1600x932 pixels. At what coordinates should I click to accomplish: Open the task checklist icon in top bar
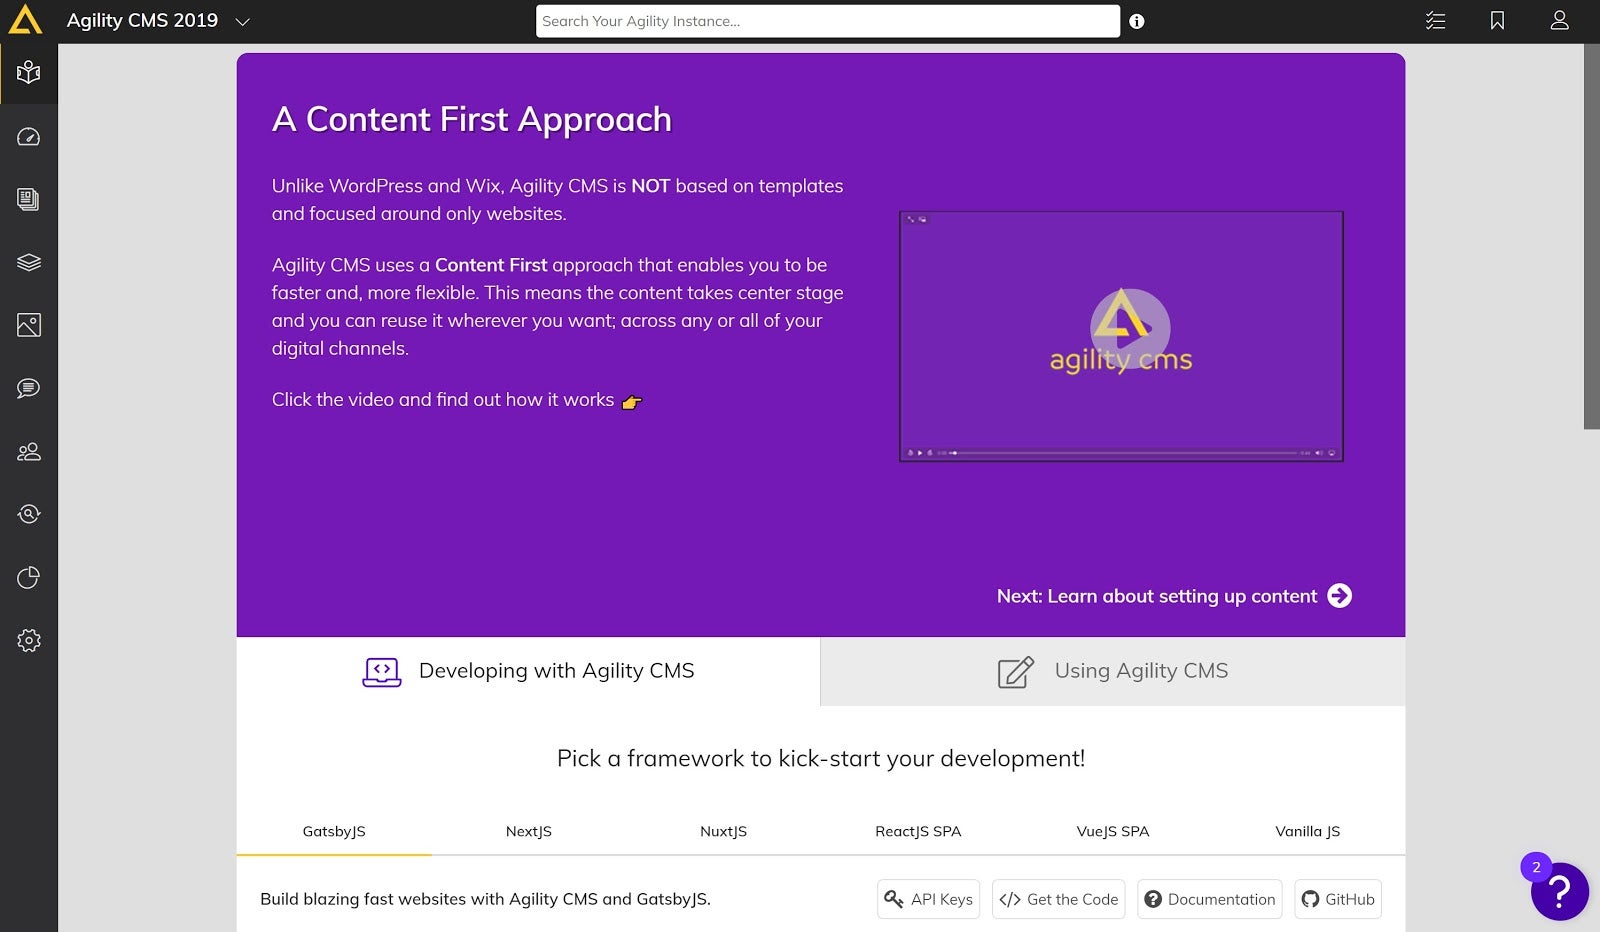tap(1436, 20)
